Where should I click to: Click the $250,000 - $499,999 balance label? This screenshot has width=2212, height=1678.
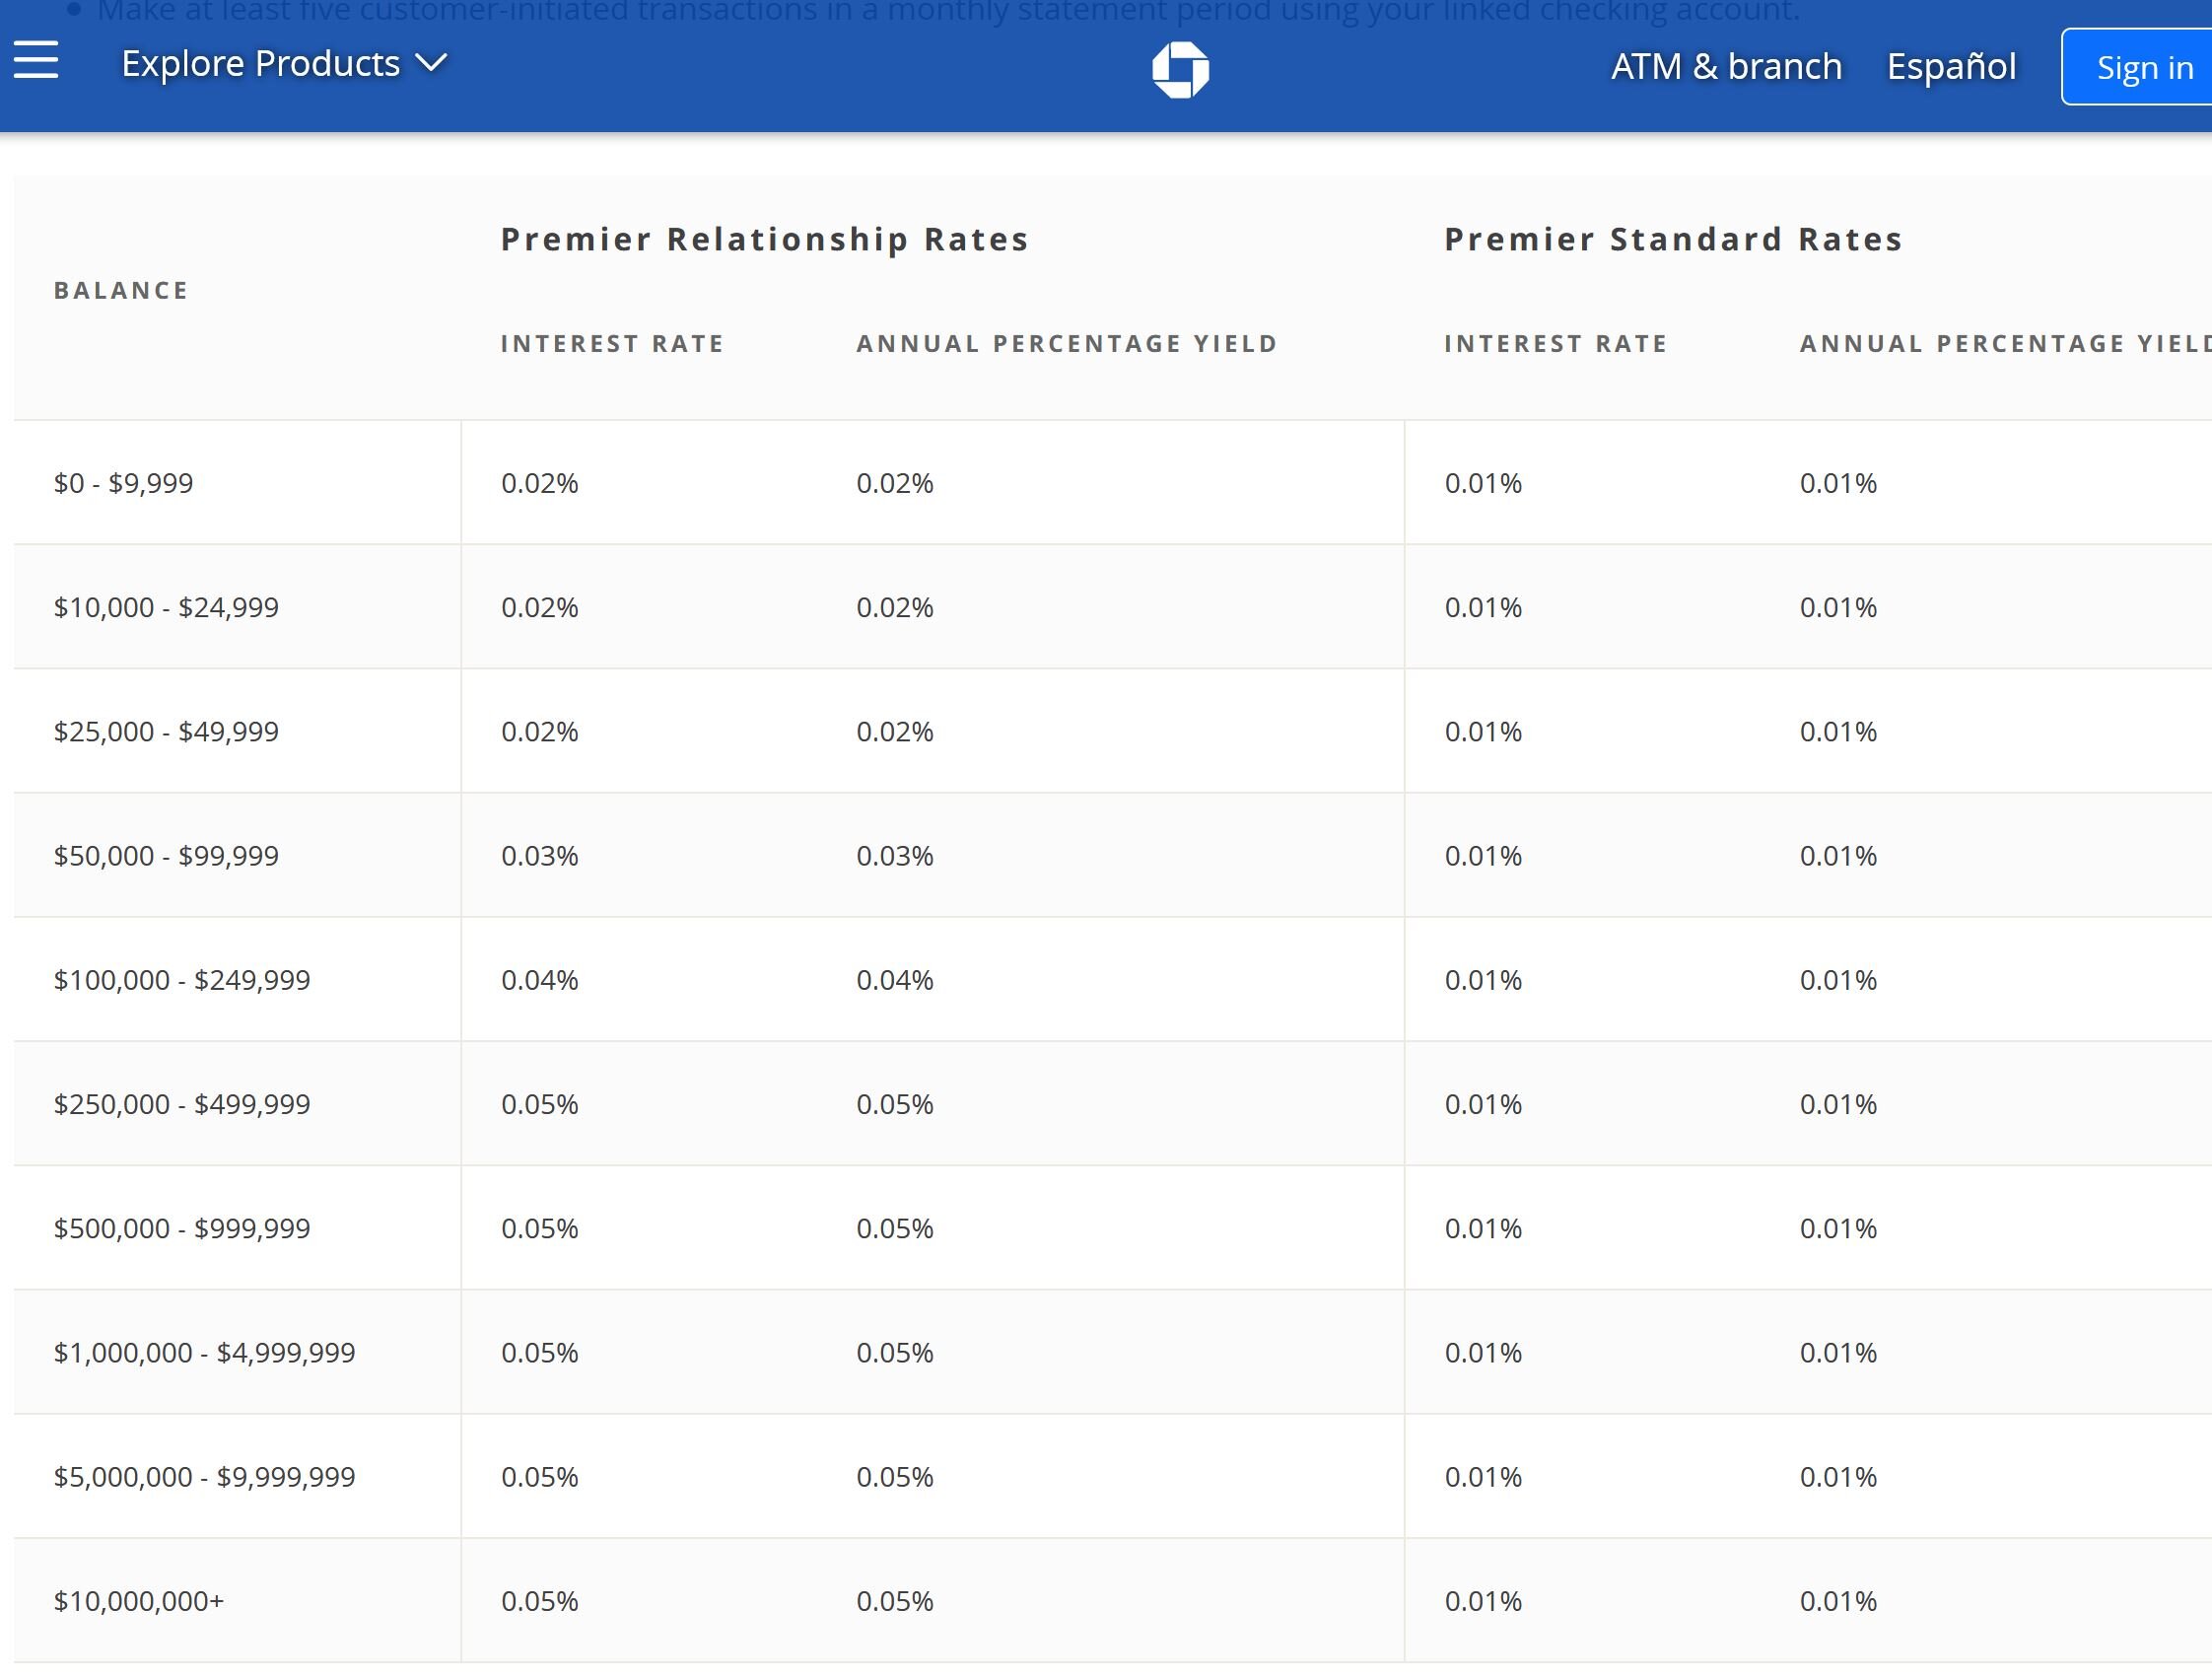point(182,1103)
